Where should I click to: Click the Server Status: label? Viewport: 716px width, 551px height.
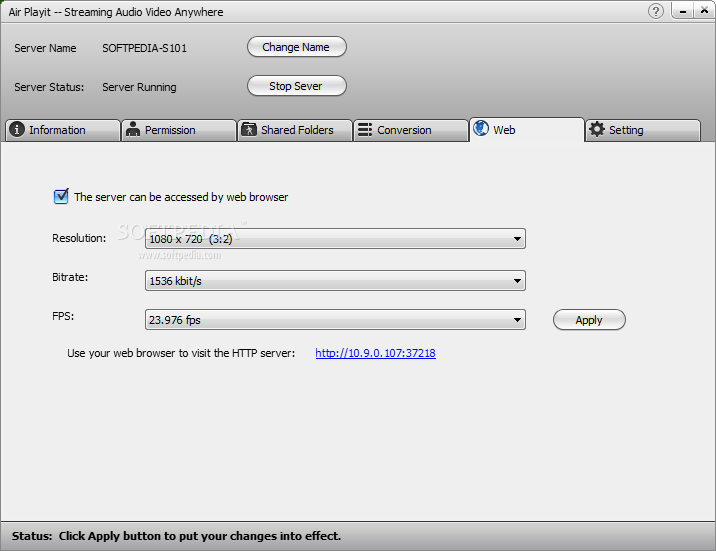(x=49, y=87)
